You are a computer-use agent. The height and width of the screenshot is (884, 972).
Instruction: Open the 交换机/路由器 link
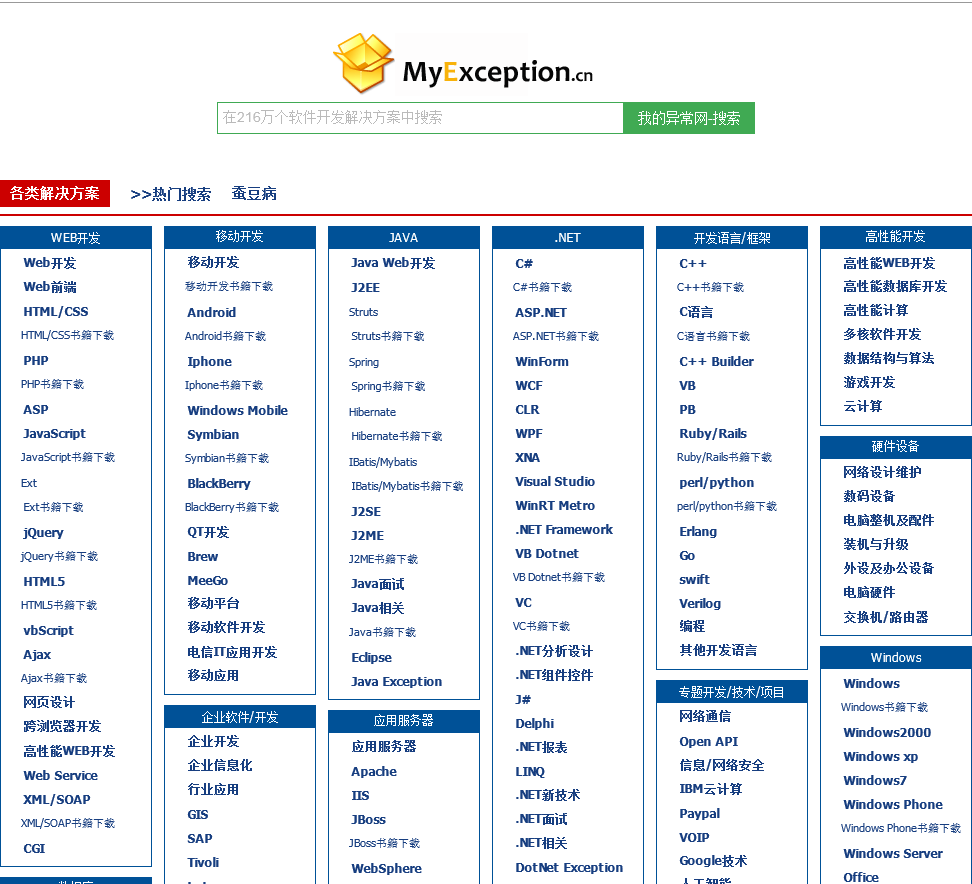pyautogui.click(x=886, y=617)
